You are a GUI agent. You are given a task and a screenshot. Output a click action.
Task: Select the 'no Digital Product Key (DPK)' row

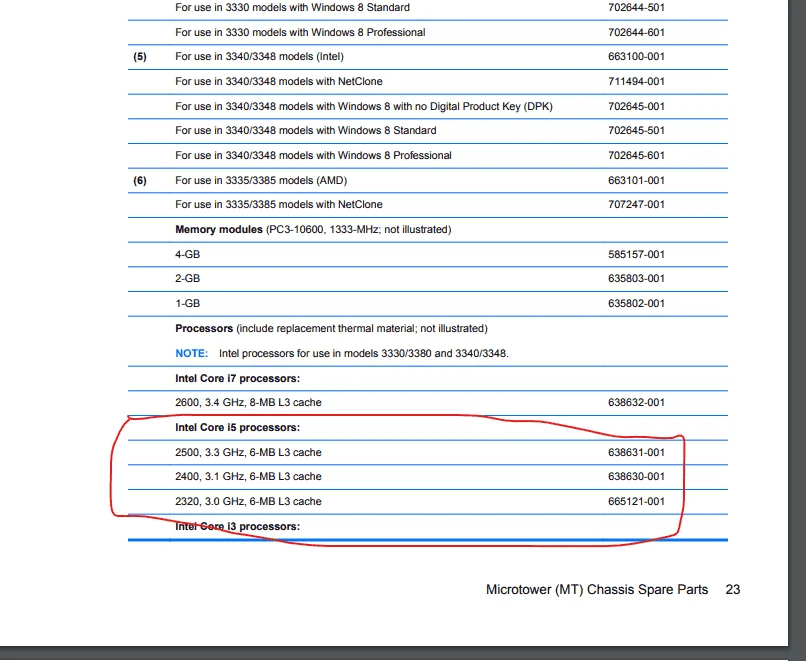[x=364, y=106]
